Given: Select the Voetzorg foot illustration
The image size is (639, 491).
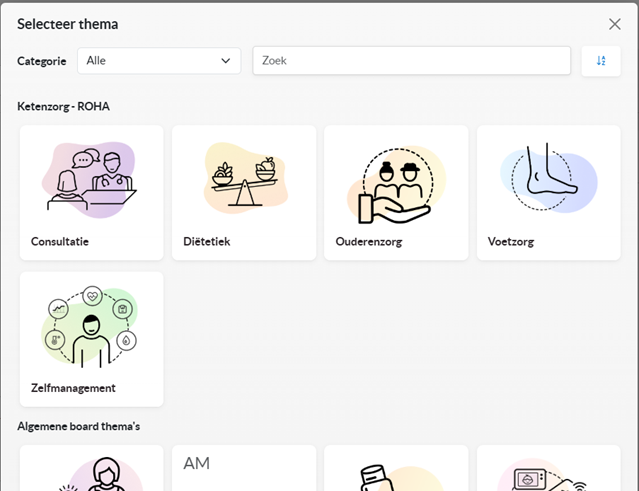Looking at the screenshot, I should pyautogui.click(x=549, y=177).
